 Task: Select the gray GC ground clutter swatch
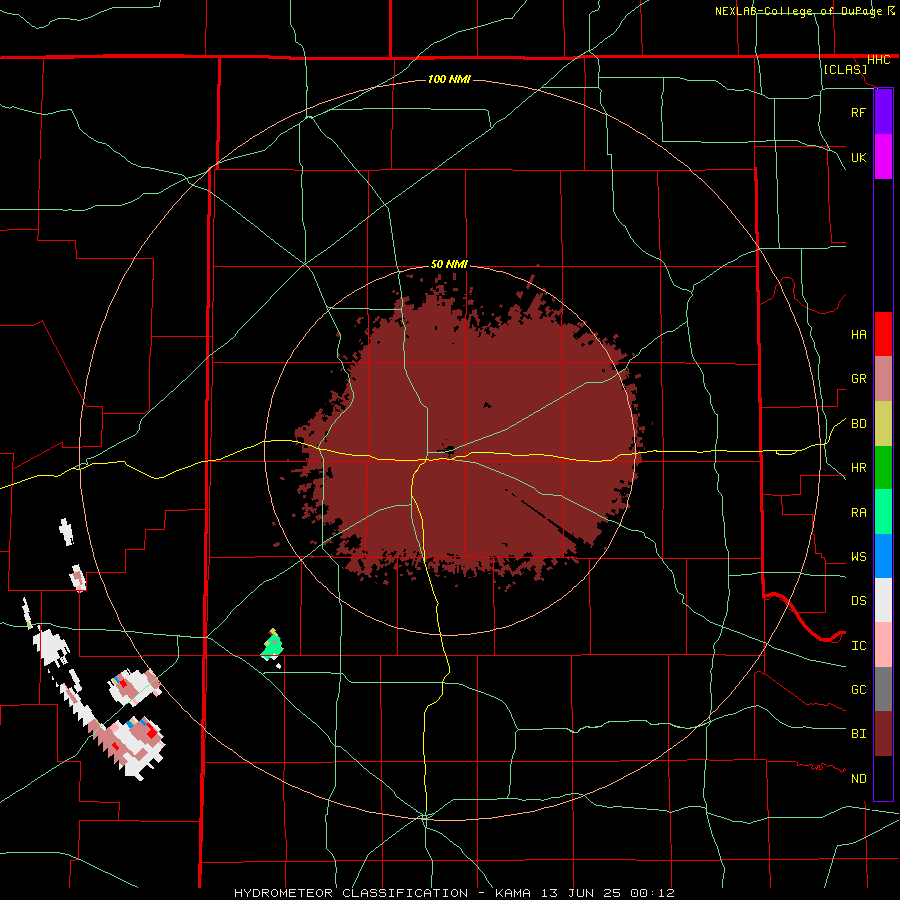point(883,689)
